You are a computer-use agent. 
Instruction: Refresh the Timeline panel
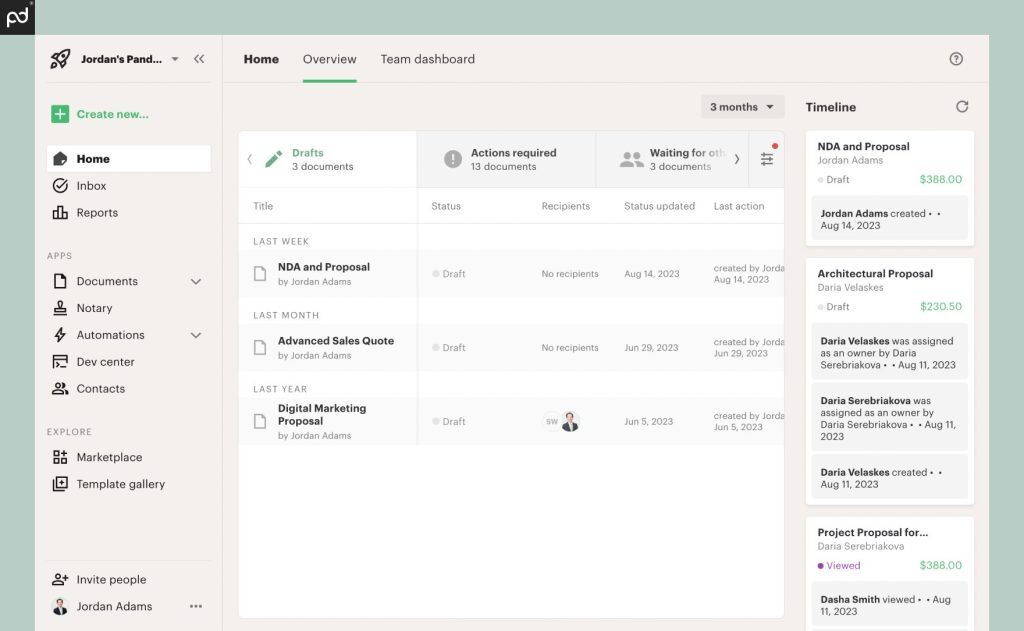[962, 107]
